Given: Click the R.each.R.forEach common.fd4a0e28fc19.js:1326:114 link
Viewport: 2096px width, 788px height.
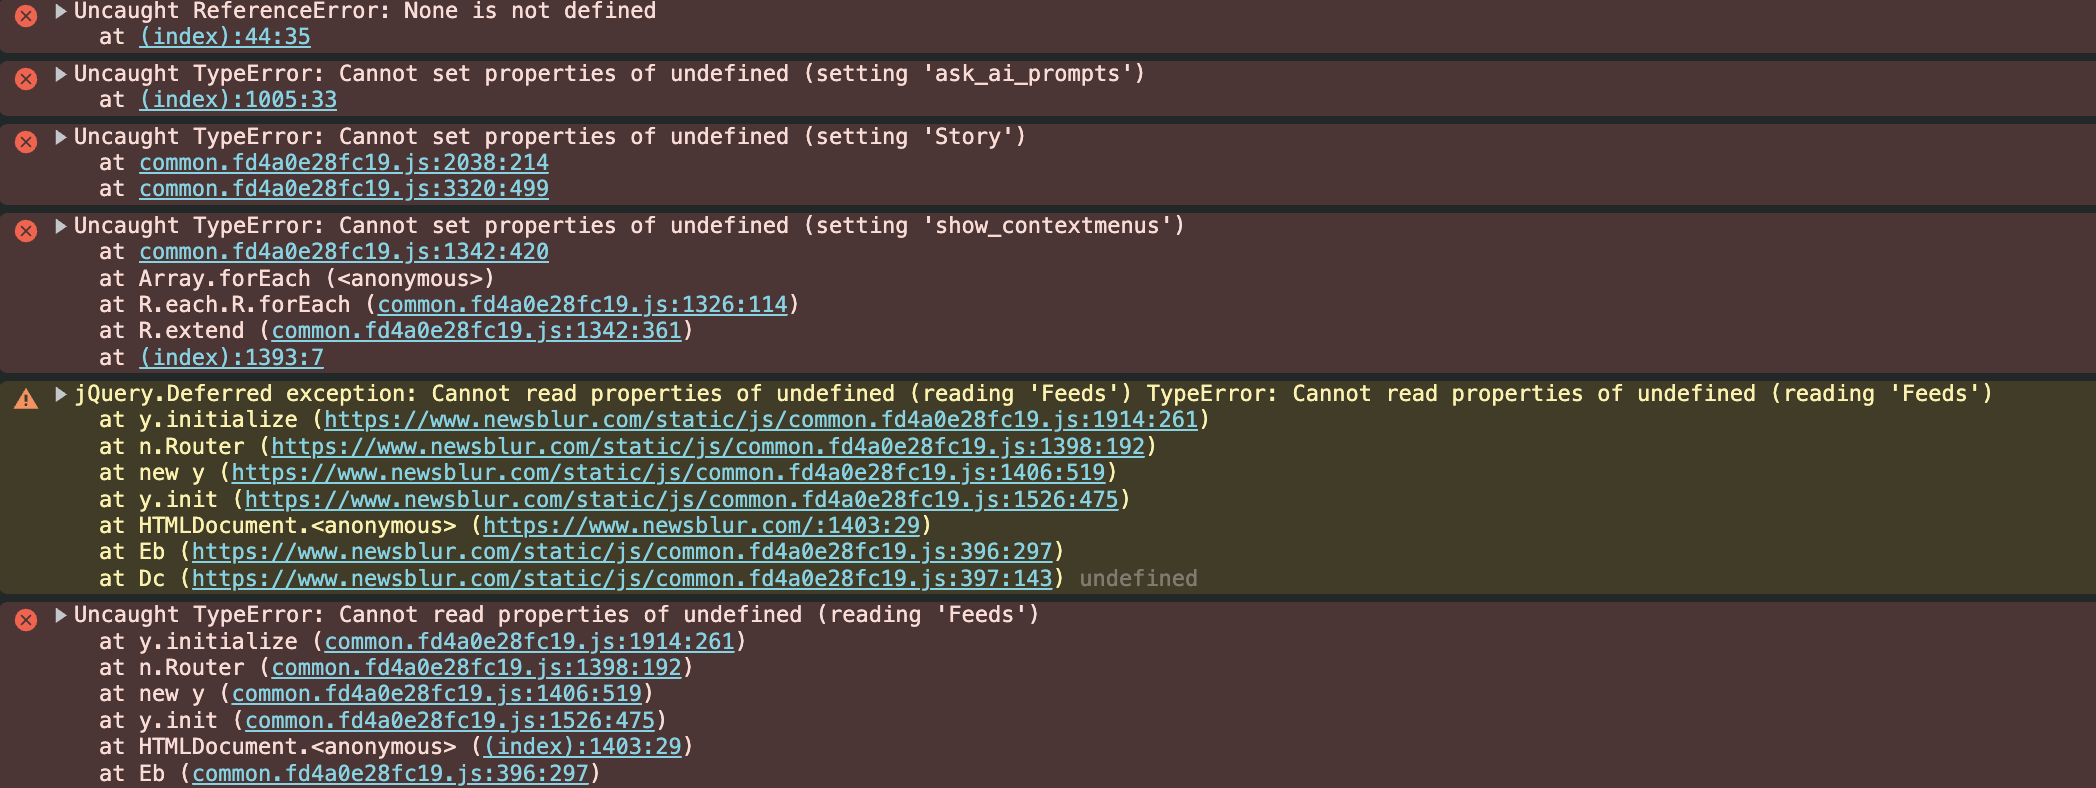Looking at the screenshot, I should tap(582, 305).
